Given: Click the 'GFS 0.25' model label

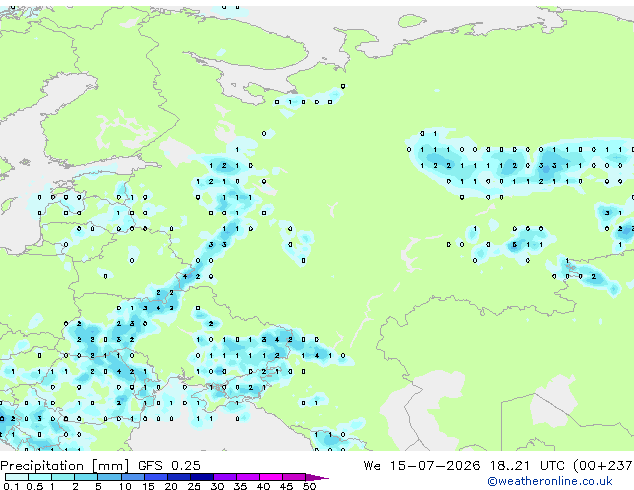Looking at the screenshot, I should coord(169,465).
